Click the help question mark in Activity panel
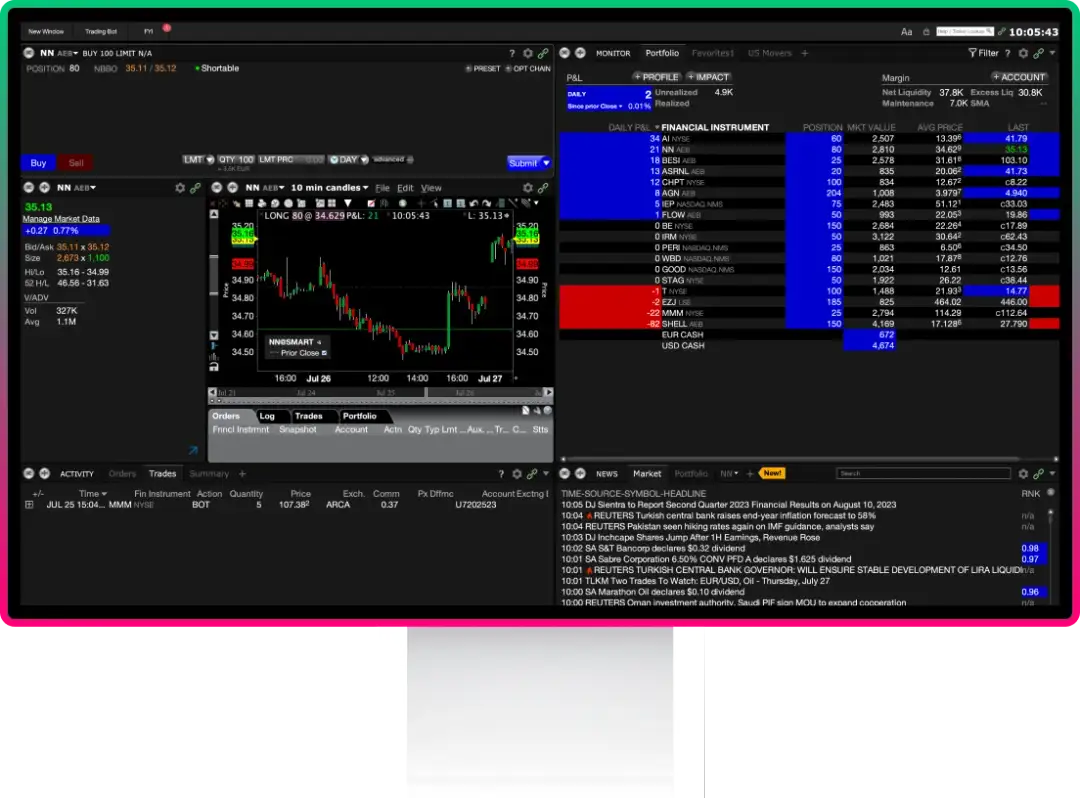 coord(501,474)
